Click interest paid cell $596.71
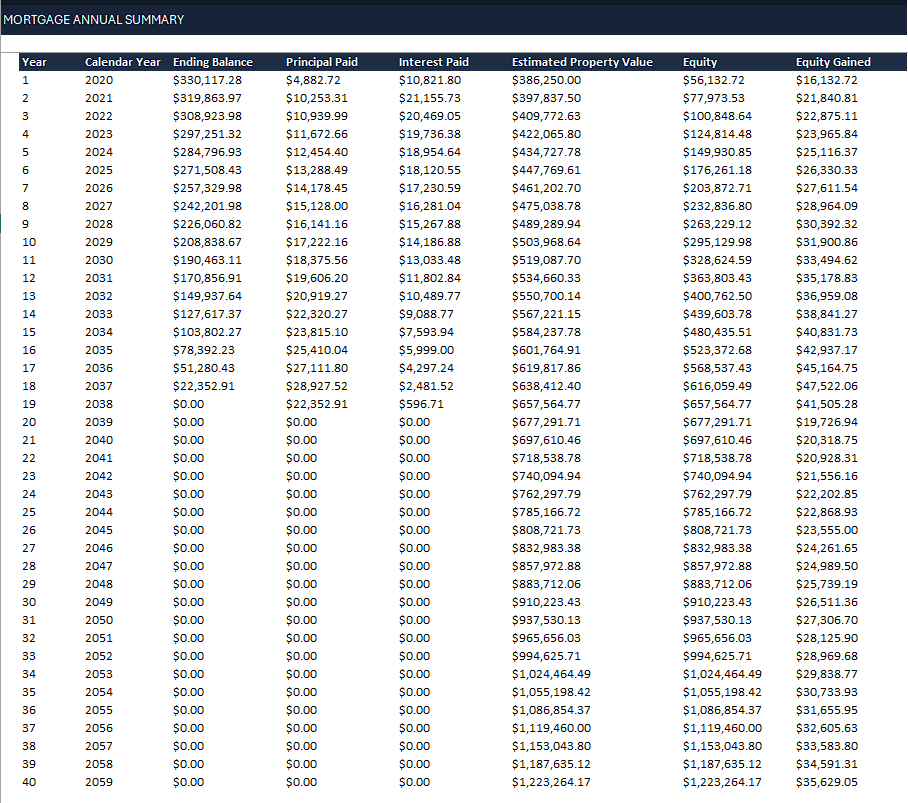 [420, 404]
